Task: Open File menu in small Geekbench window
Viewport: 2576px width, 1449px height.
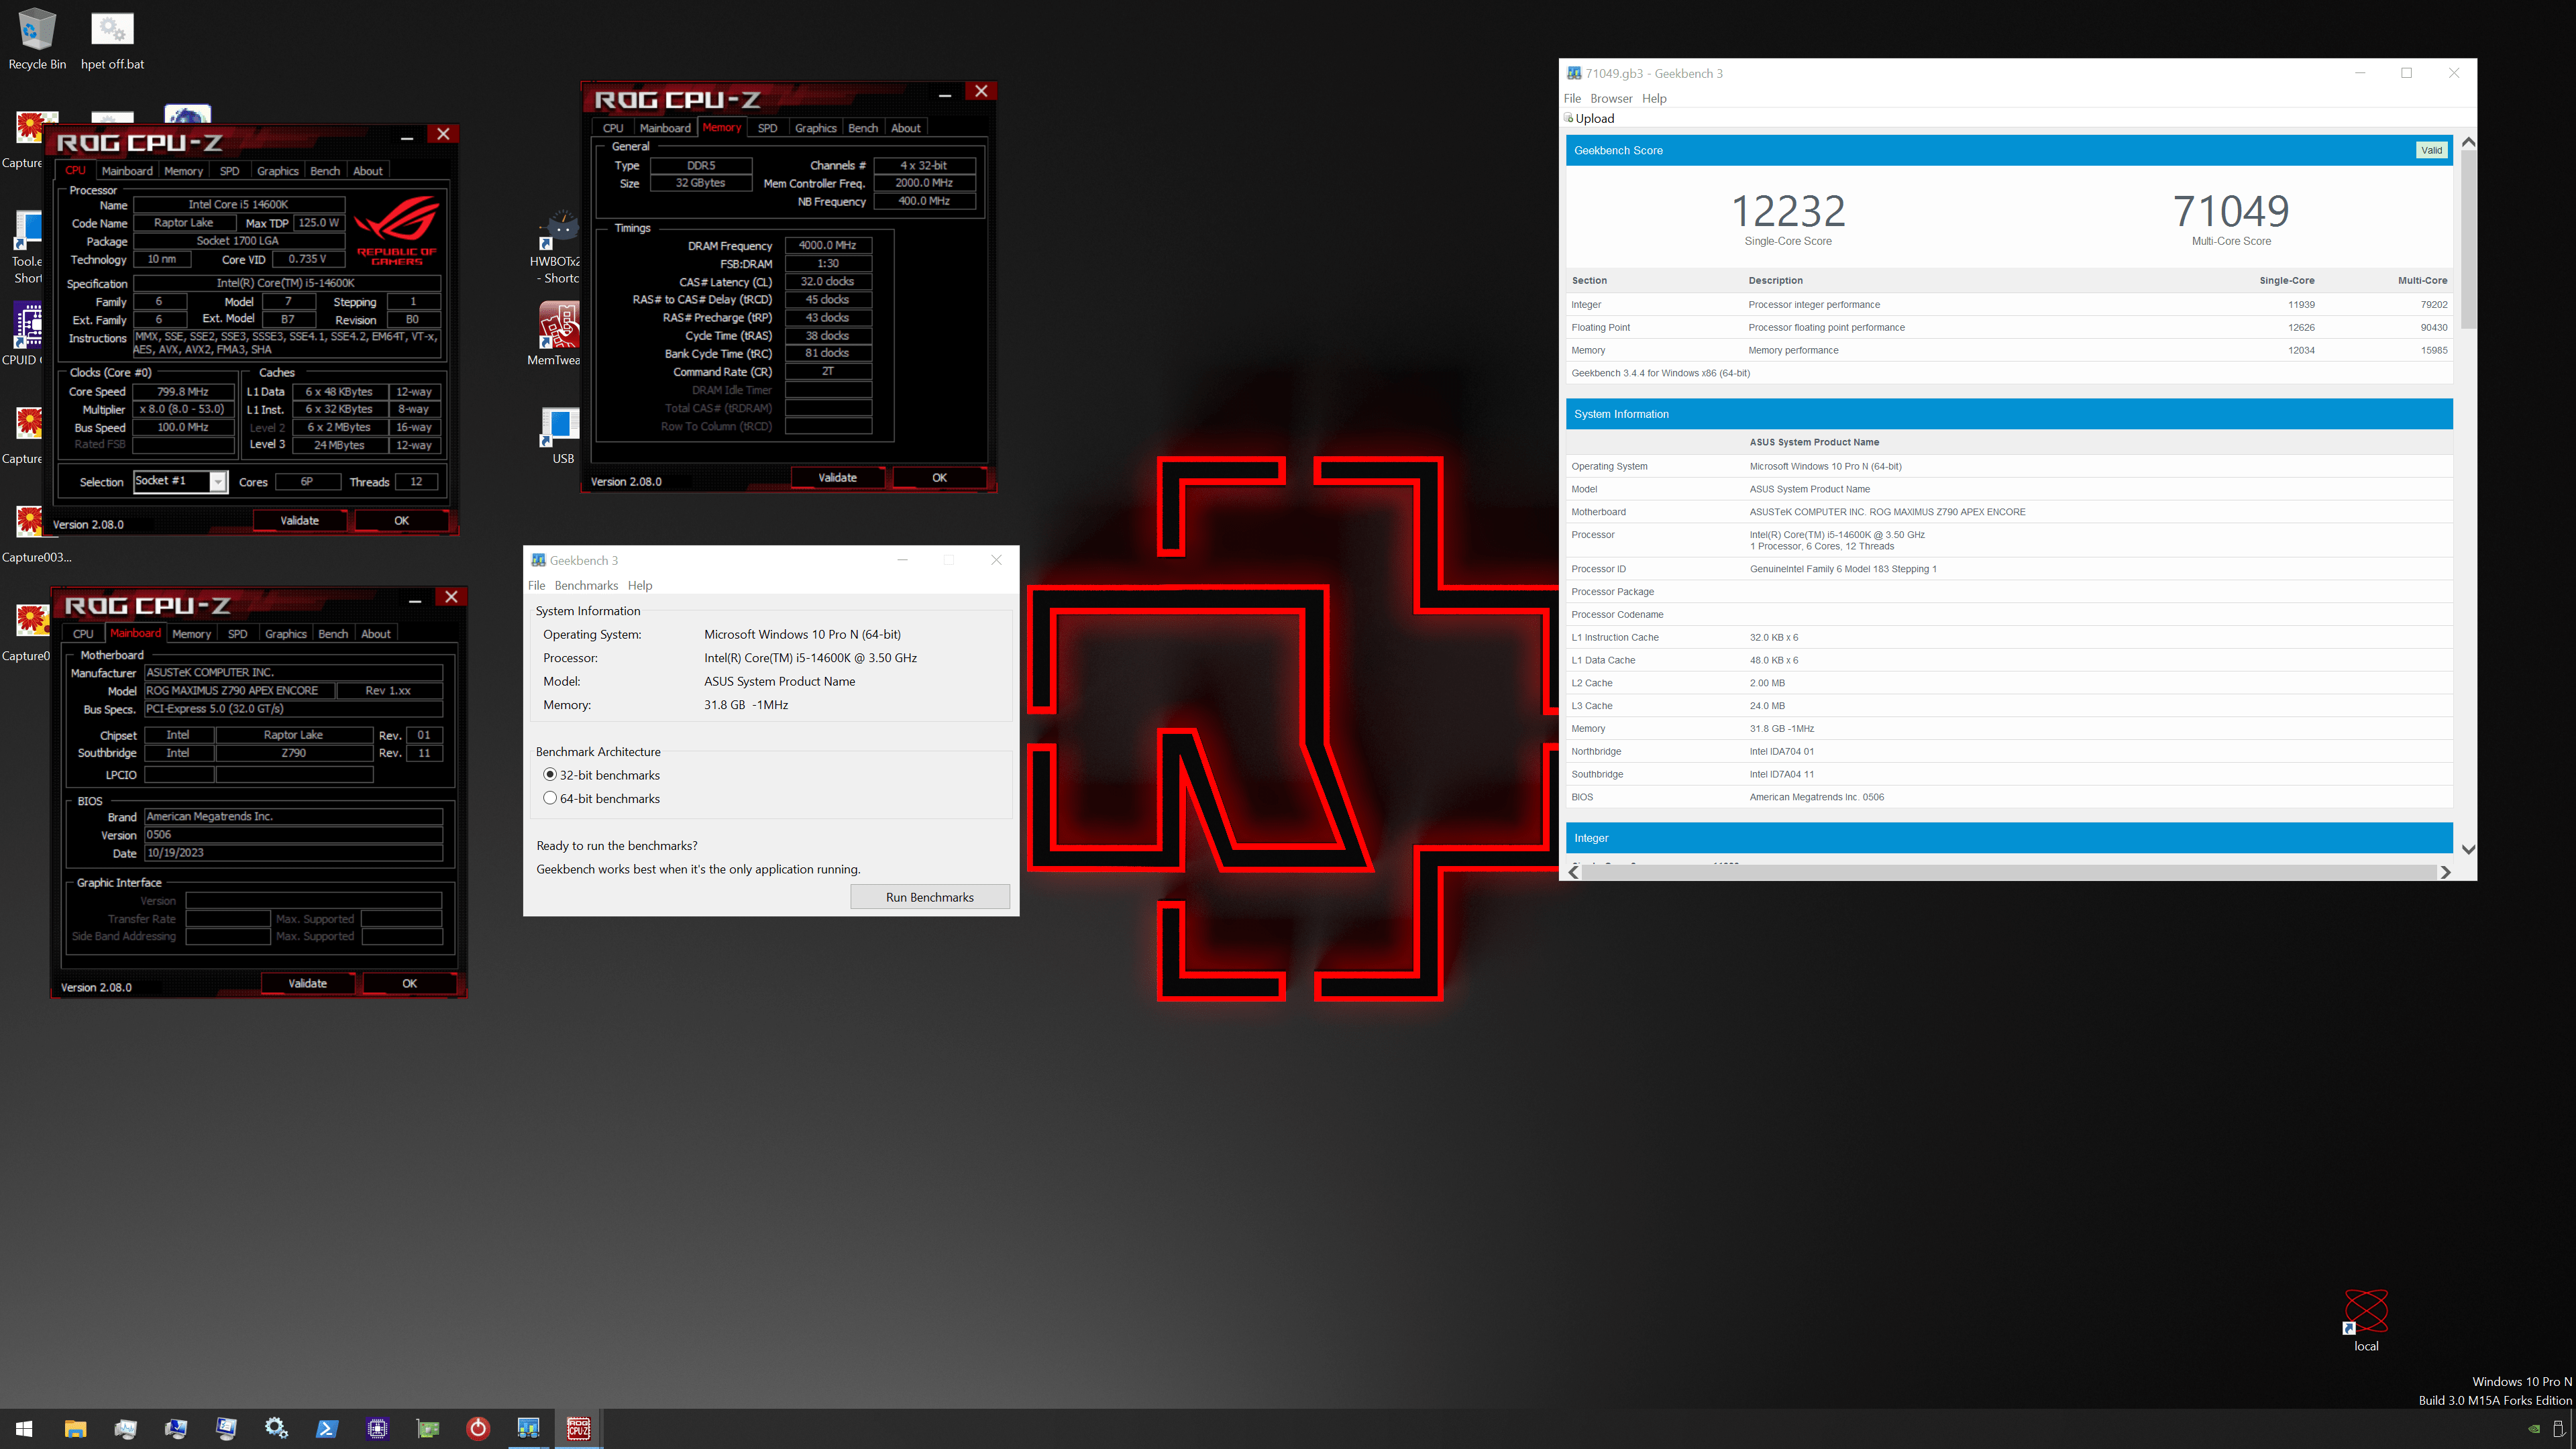Action: [536, 586]
